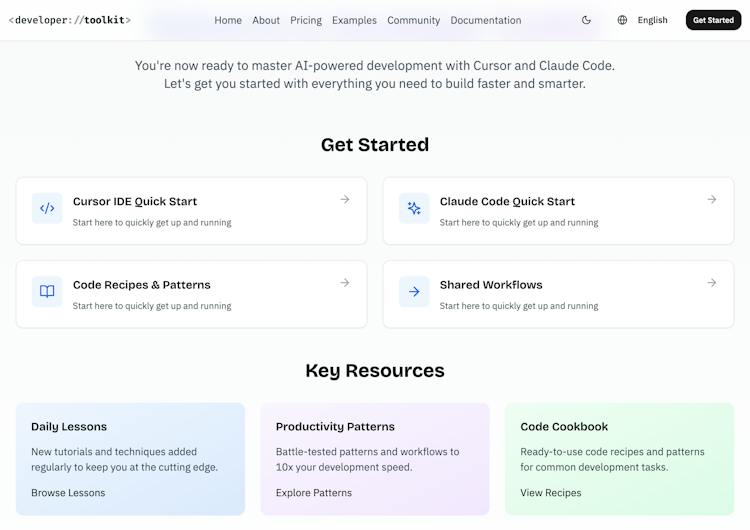Open the Pricing nav link
This screenshot has height=530, width=750.
pos(306,20)
